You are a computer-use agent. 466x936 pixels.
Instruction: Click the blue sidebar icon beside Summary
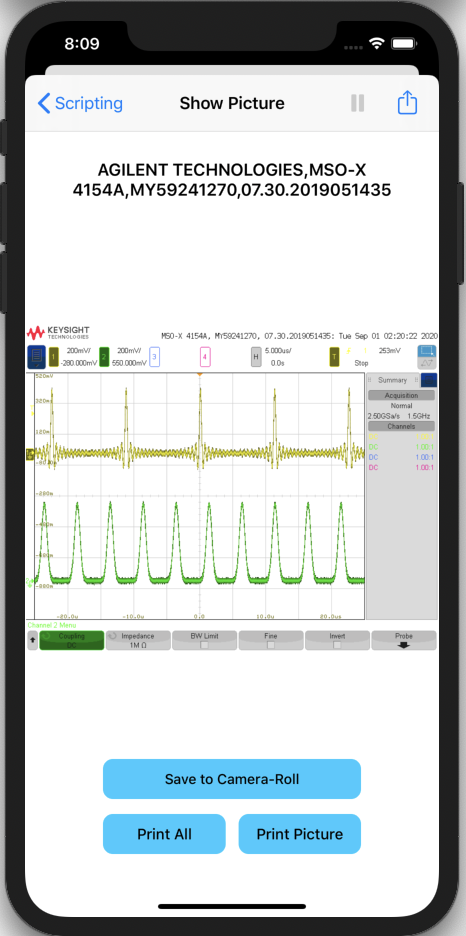pos(429,380)
